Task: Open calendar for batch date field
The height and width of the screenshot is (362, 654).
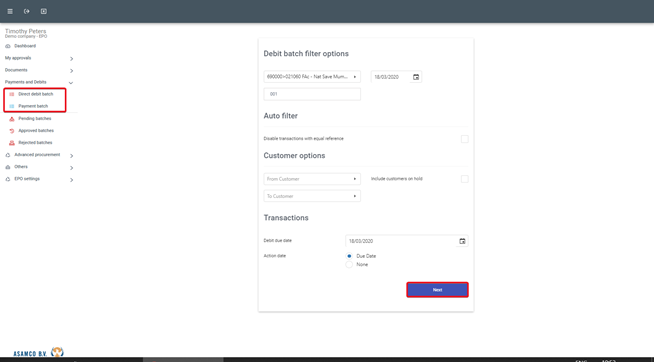Action: 416,77
